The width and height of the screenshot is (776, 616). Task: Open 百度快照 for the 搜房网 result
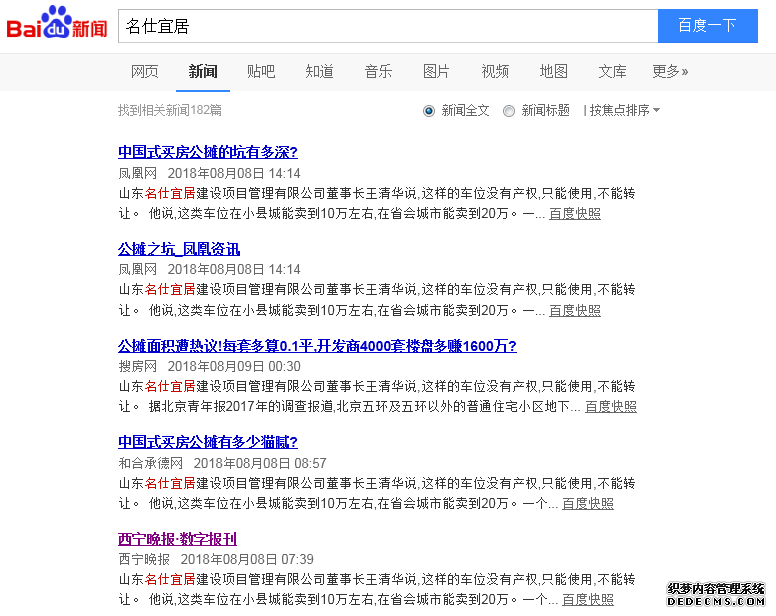(x=611, y=407)
